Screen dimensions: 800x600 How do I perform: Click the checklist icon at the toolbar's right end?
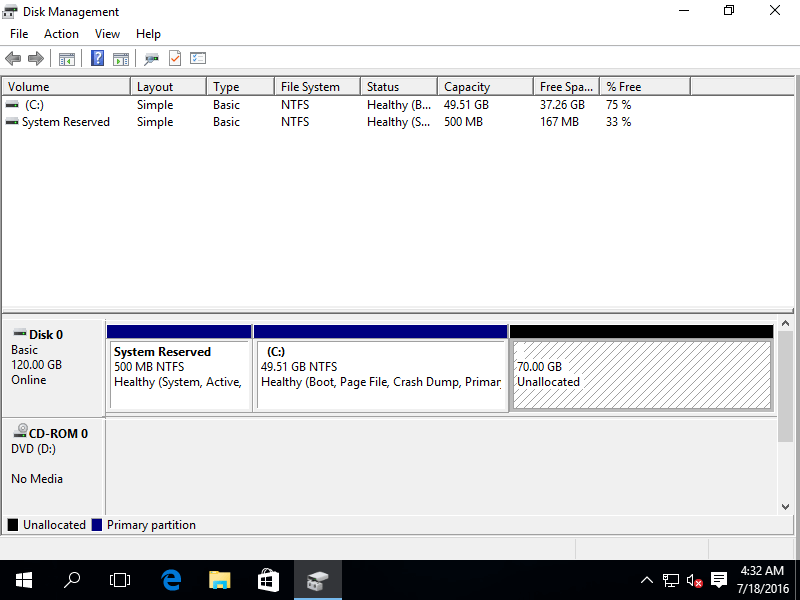(198, 59)
